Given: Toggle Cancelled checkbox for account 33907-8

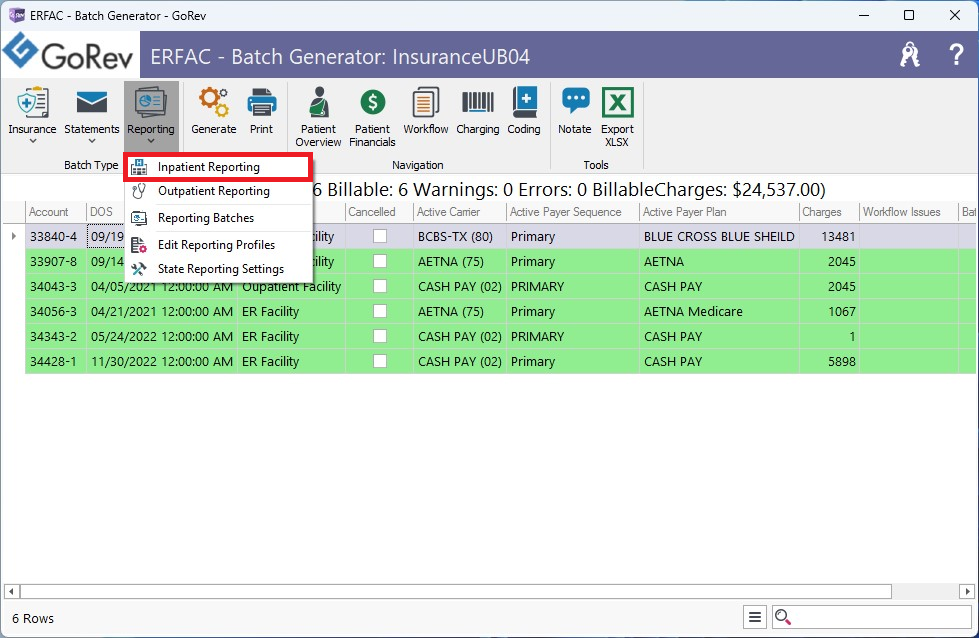Looking at the screenshot, I should click(380, 261).
